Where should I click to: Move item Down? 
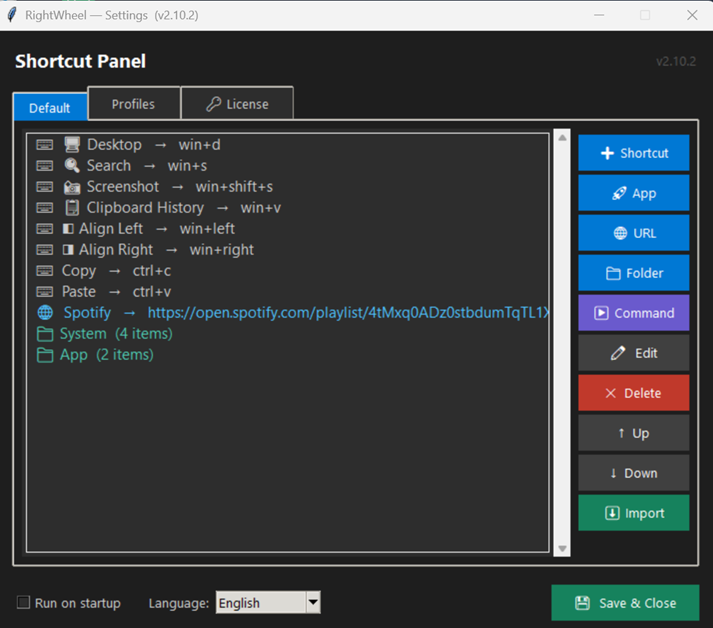pyautogui.click(x=633, y=473)
